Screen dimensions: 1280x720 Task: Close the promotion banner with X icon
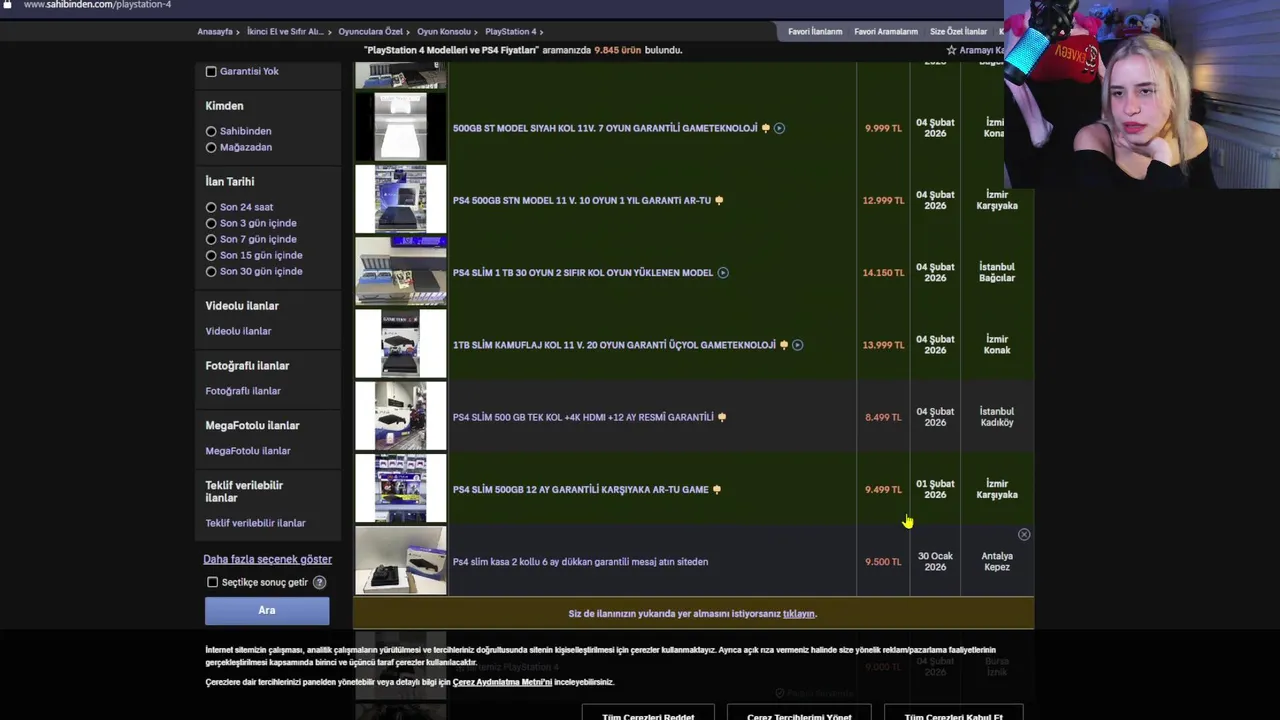tap(1023, 535)
